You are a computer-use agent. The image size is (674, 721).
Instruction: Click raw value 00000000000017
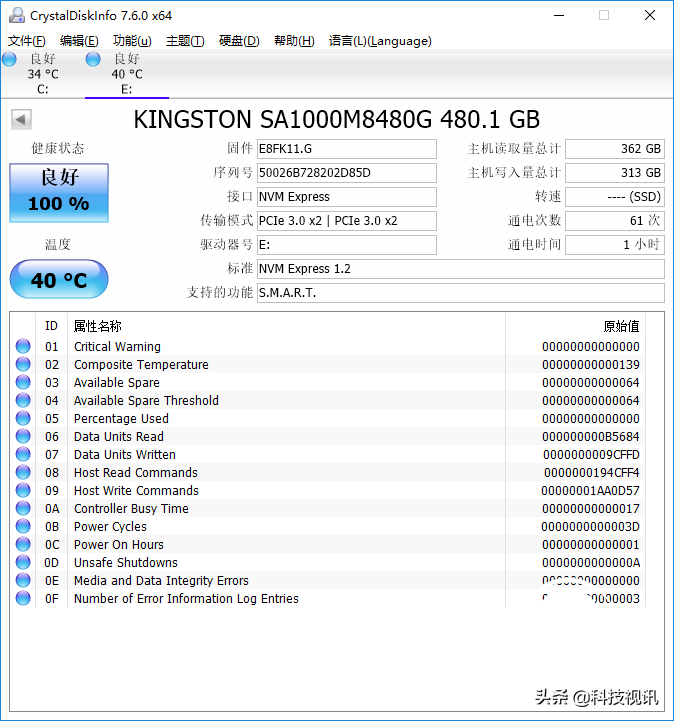click(591, 509)
